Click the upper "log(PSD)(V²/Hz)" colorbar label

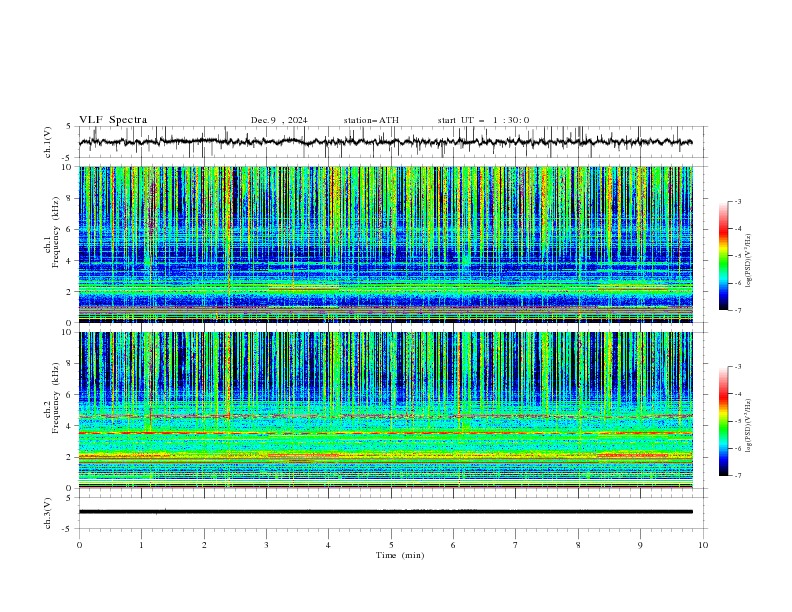tap(749, 261)
